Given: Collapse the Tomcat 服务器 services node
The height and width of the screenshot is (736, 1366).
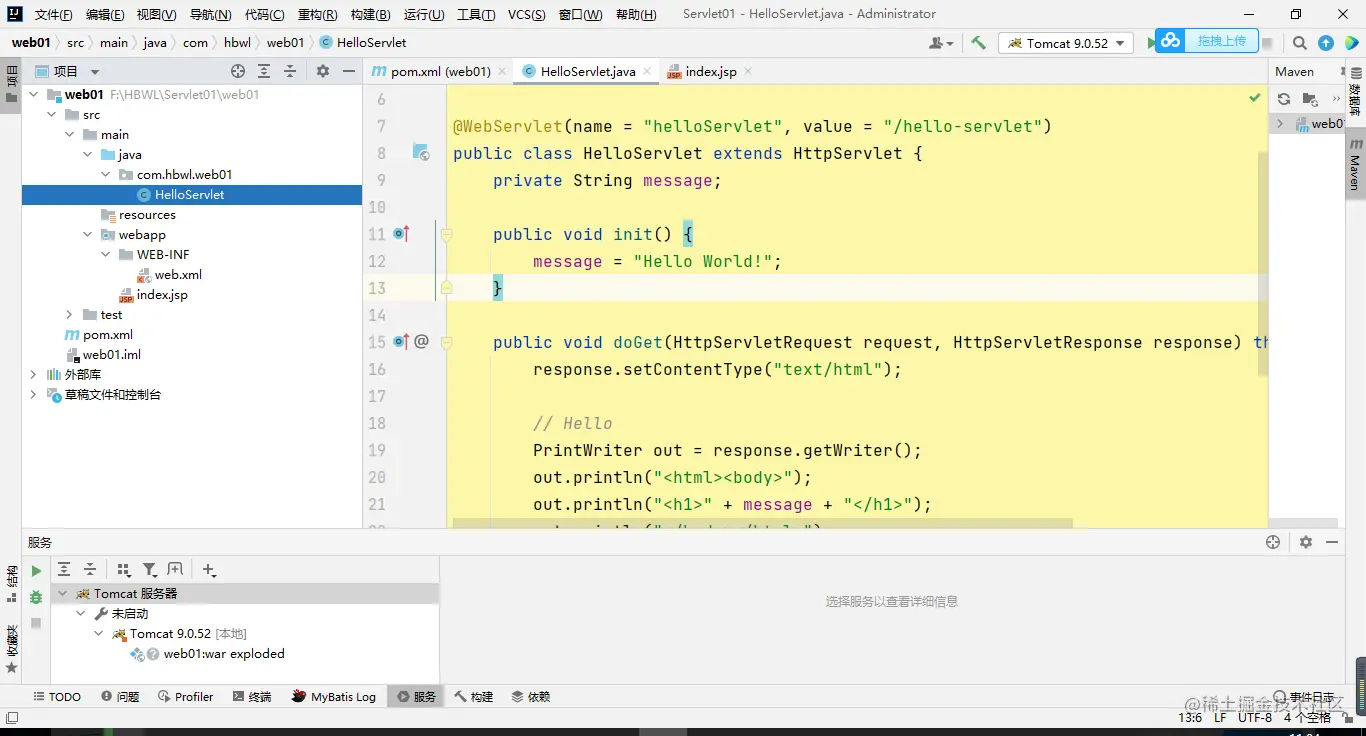Looking at the screenshot, I should pos(63,594).
